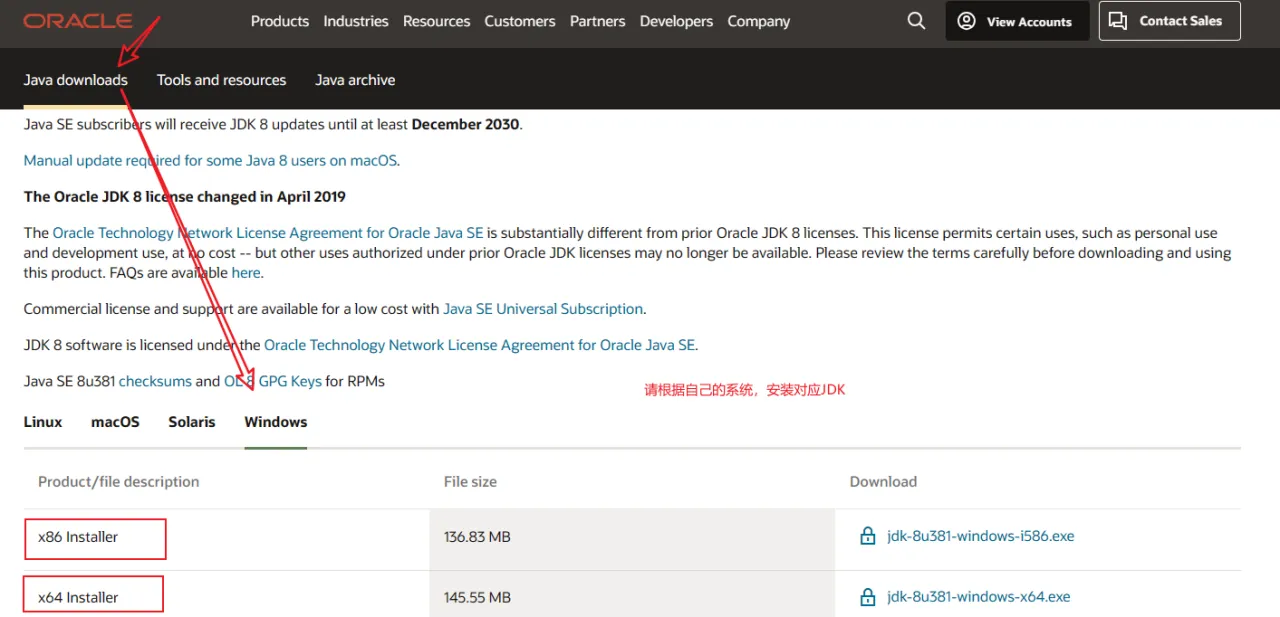Open View Accounts menu

(x=1017, y=21)
